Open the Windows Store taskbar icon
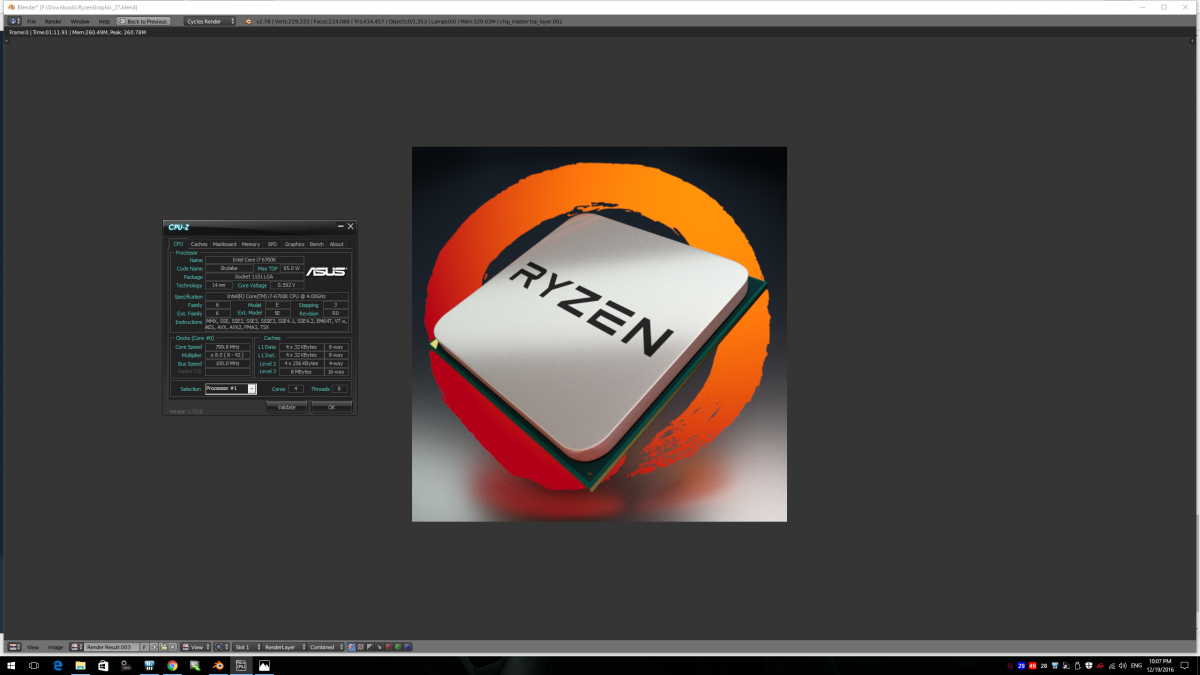 point(103,665)
